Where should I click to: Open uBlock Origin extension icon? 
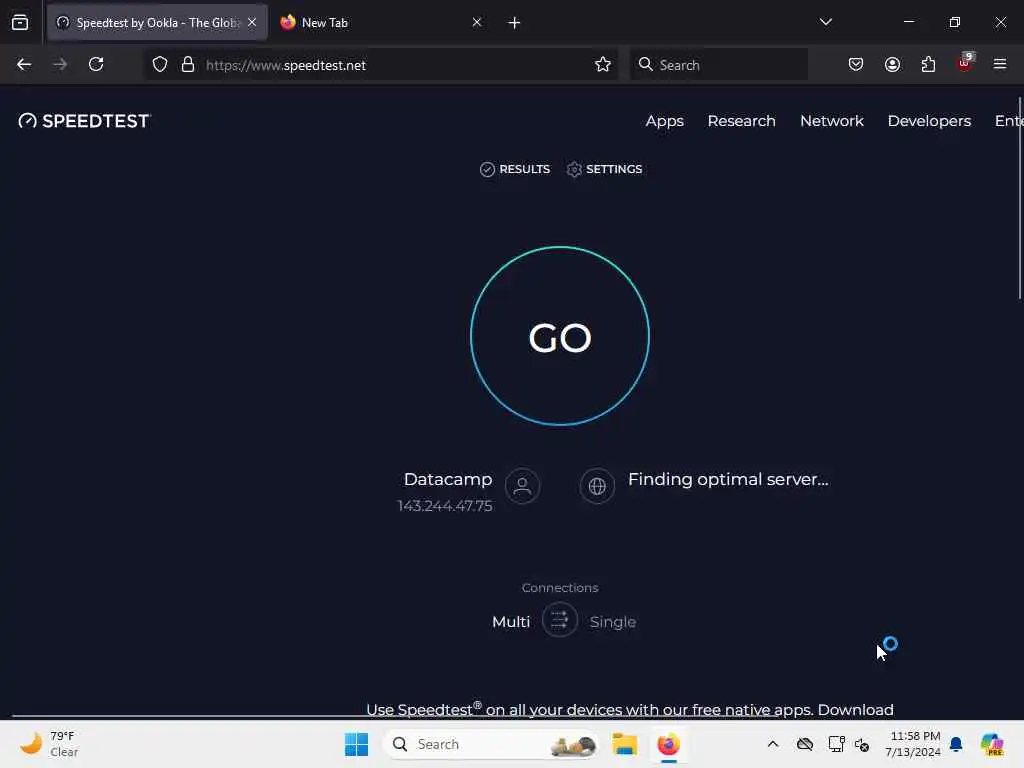(x=965, y=63)
